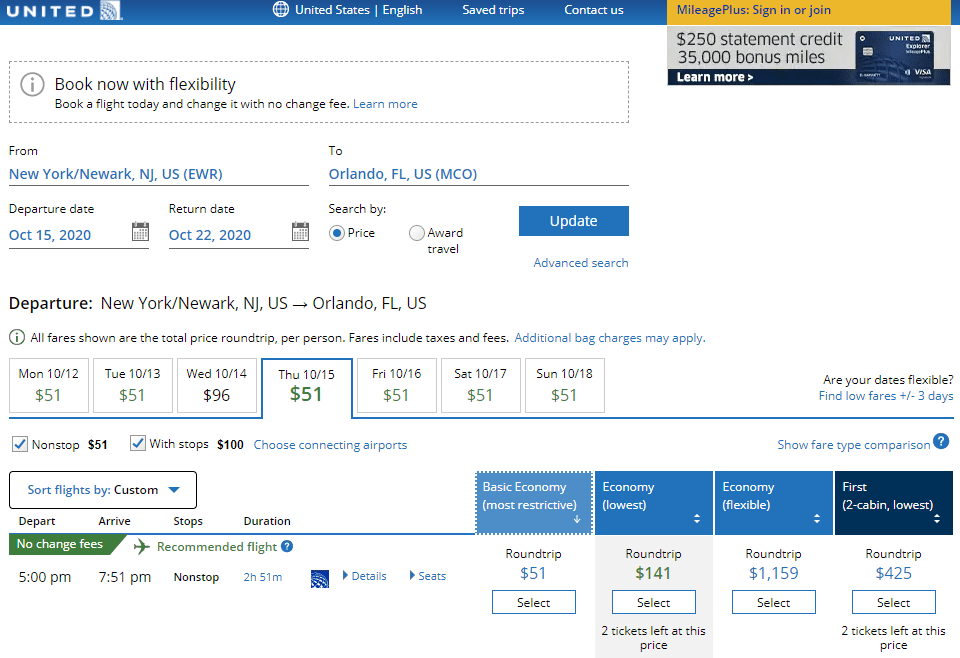Click the Duration column header
Screen dimensions: 960x658
[267, 521]
